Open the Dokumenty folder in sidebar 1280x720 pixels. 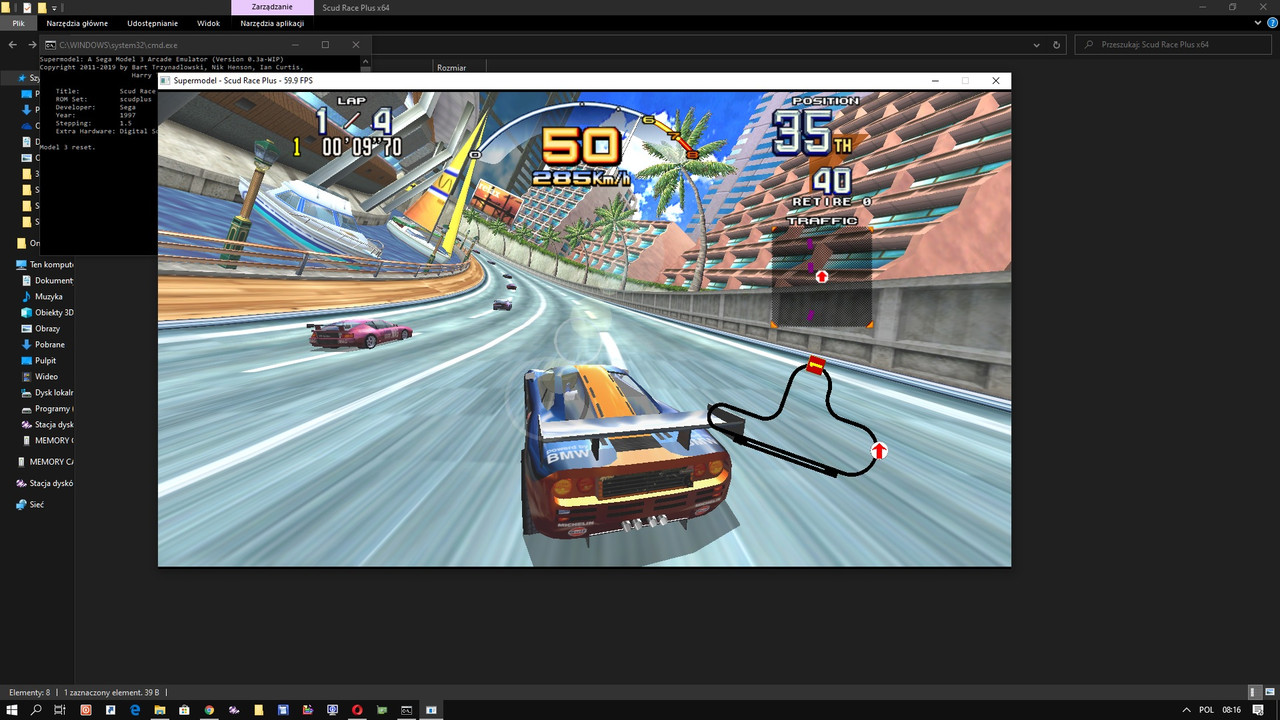46,280
